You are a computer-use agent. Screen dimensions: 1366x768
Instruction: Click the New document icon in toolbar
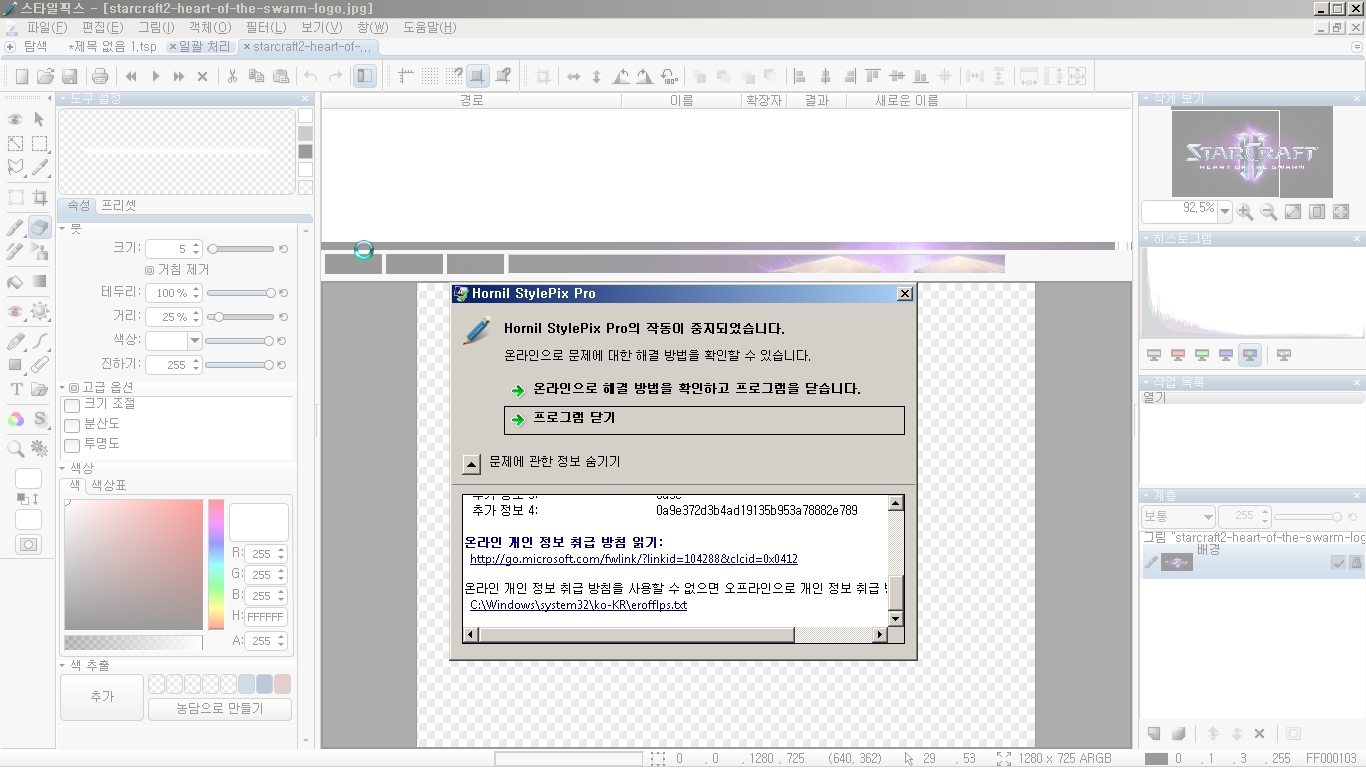[22, 76]
